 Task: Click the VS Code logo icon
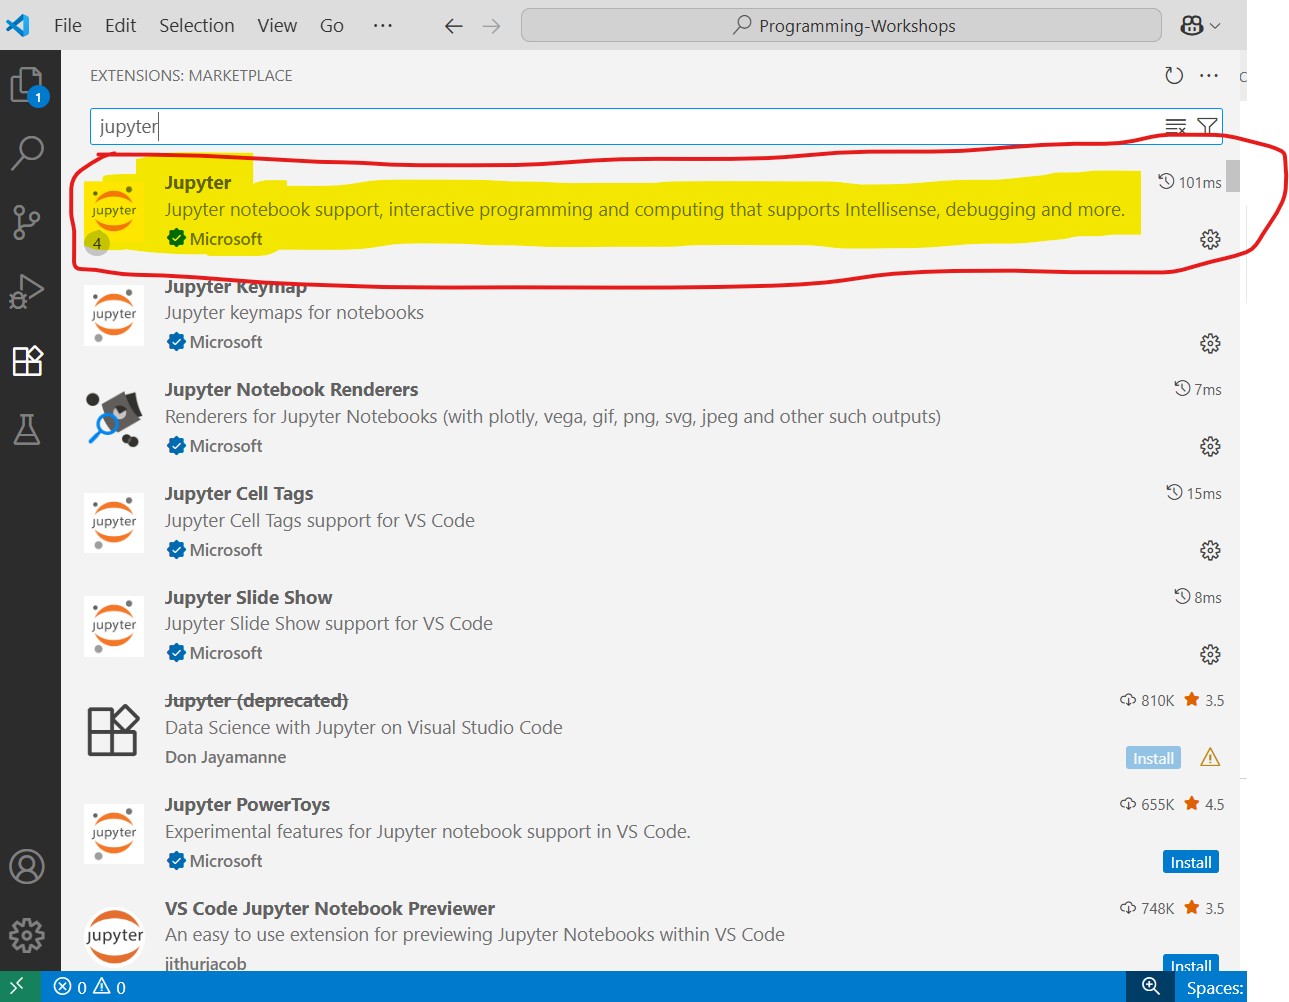[x=18, y=25]
